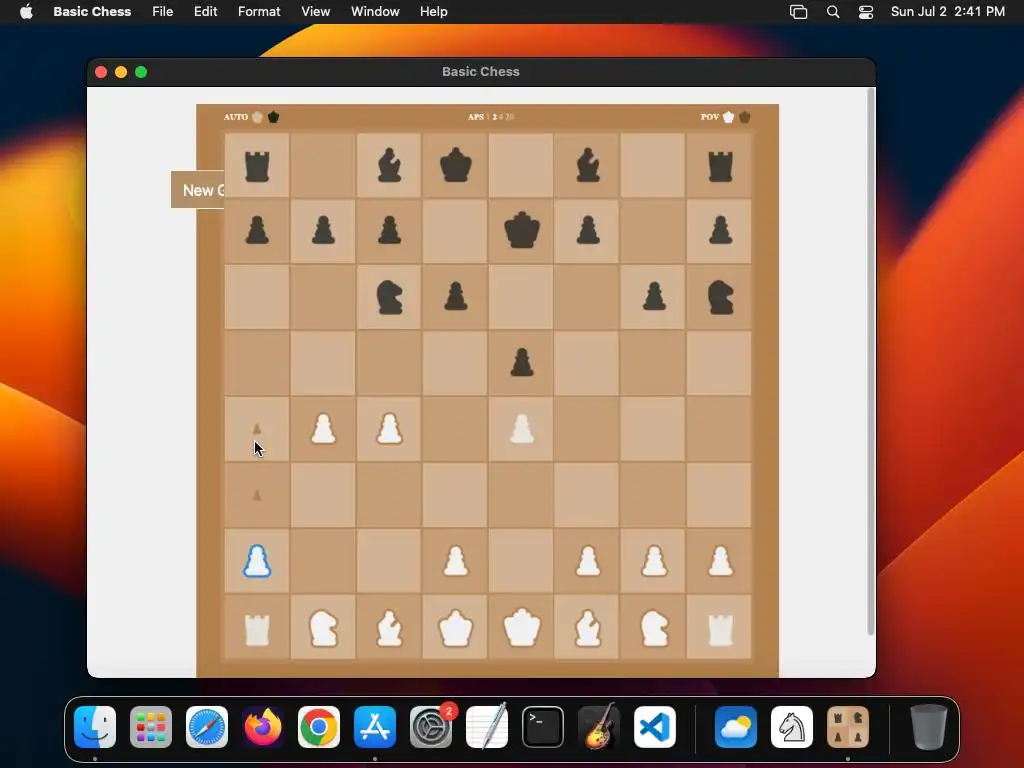This screenshot has width=1024, height=768.
Task: Select the white bishop on c1
Action: coord(389,628)
